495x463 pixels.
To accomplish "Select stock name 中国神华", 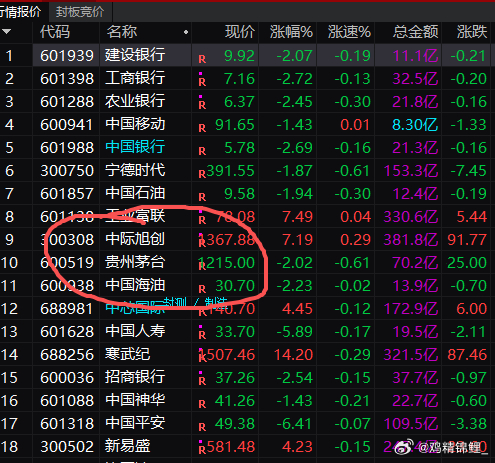I will point(135,400).
